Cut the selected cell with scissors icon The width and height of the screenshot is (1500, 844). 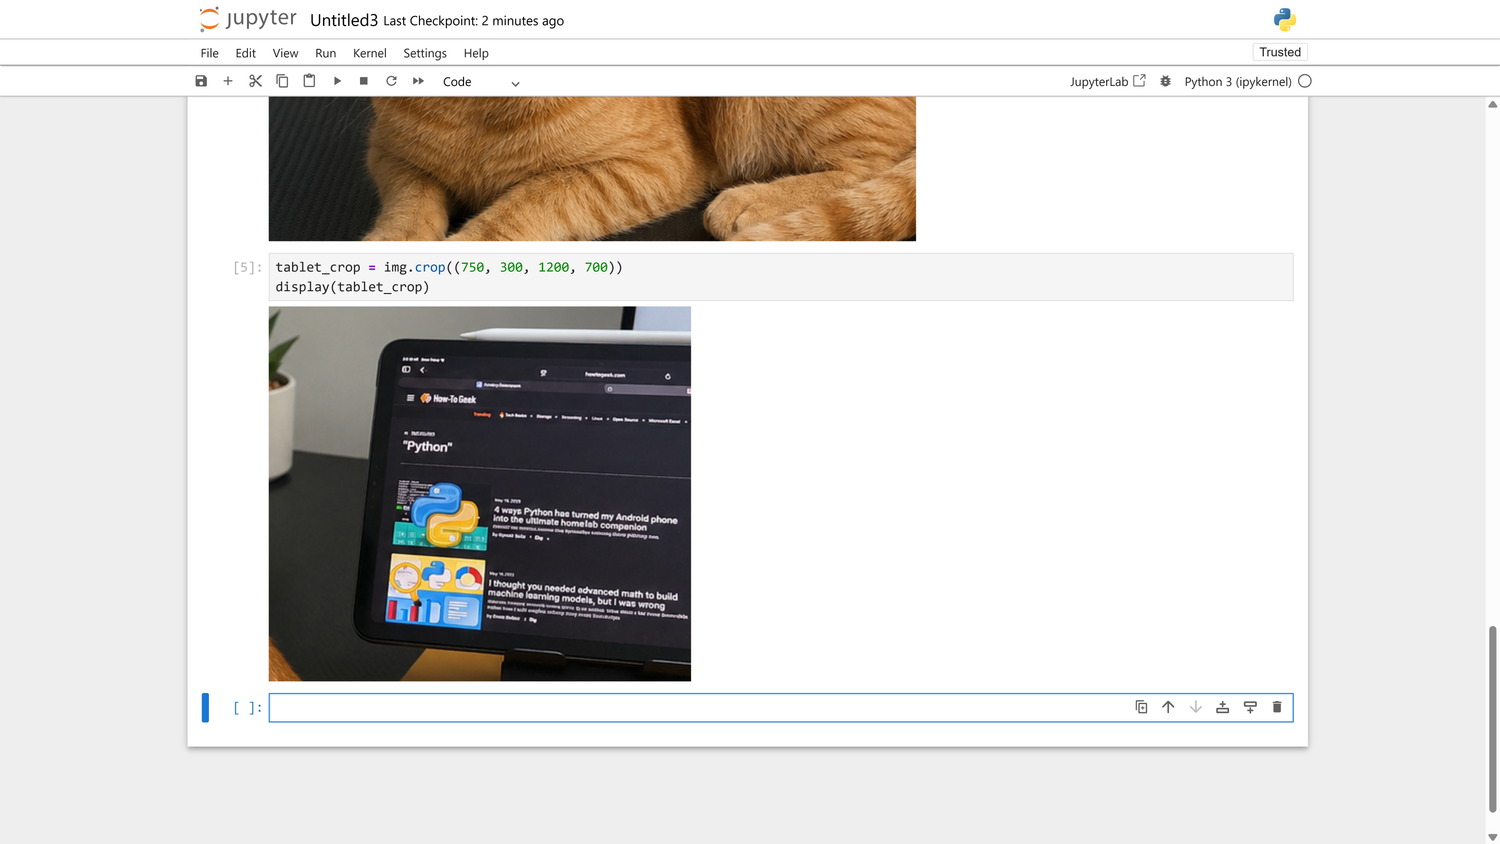tap(255, 81)
